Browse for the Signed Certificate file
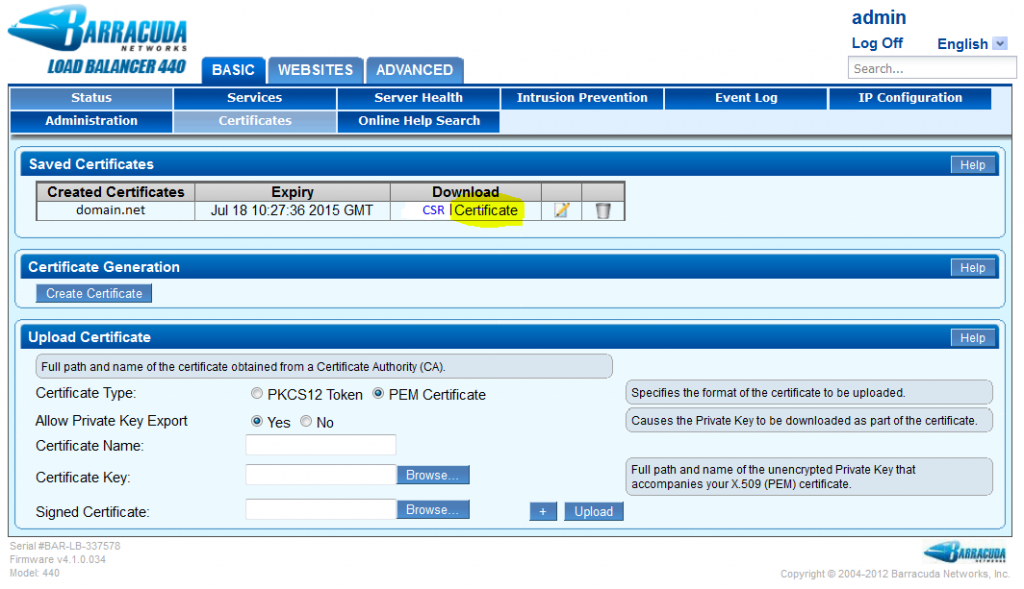The width and height of the screenshot is (1024, 589). (432, 509)
